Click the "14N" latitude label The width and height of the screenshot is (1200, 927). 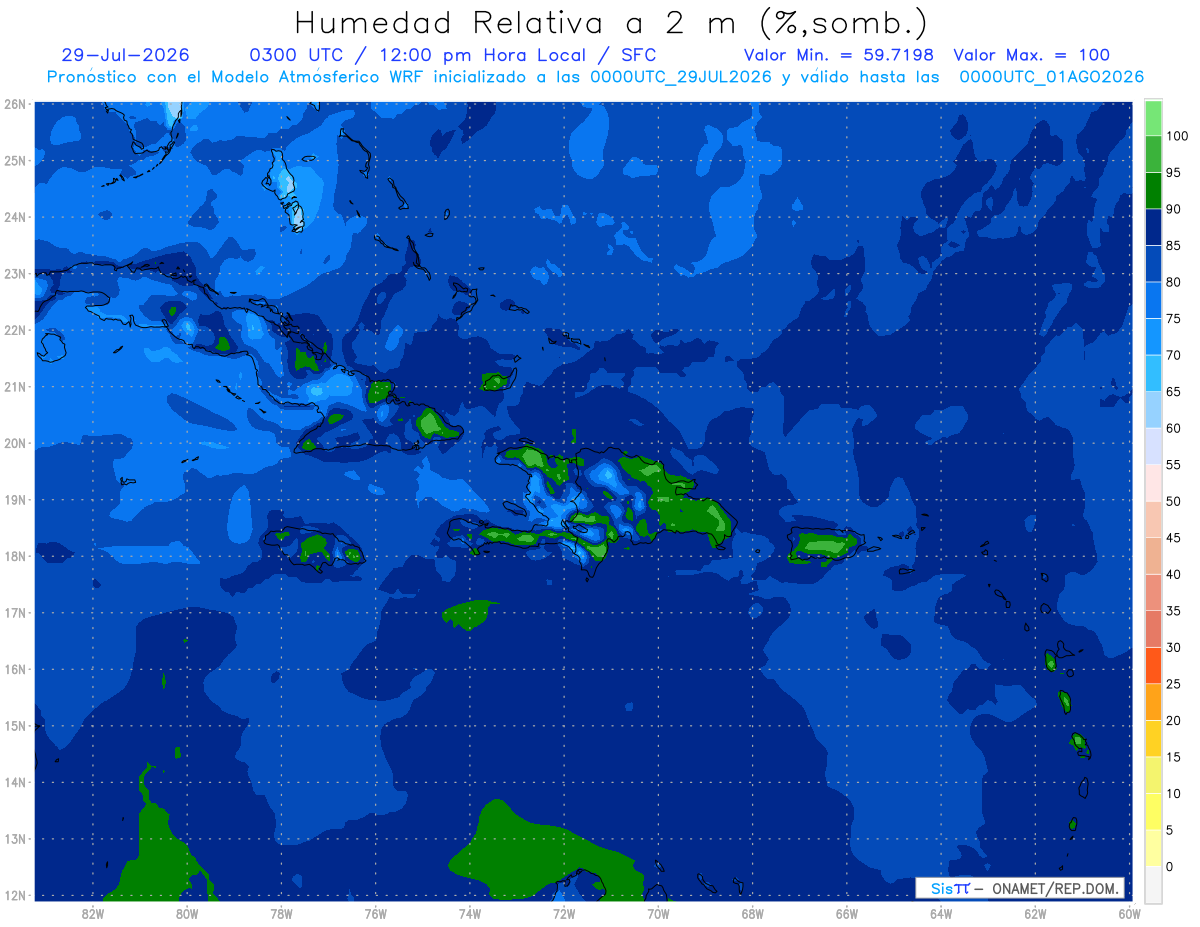point(14,782)
